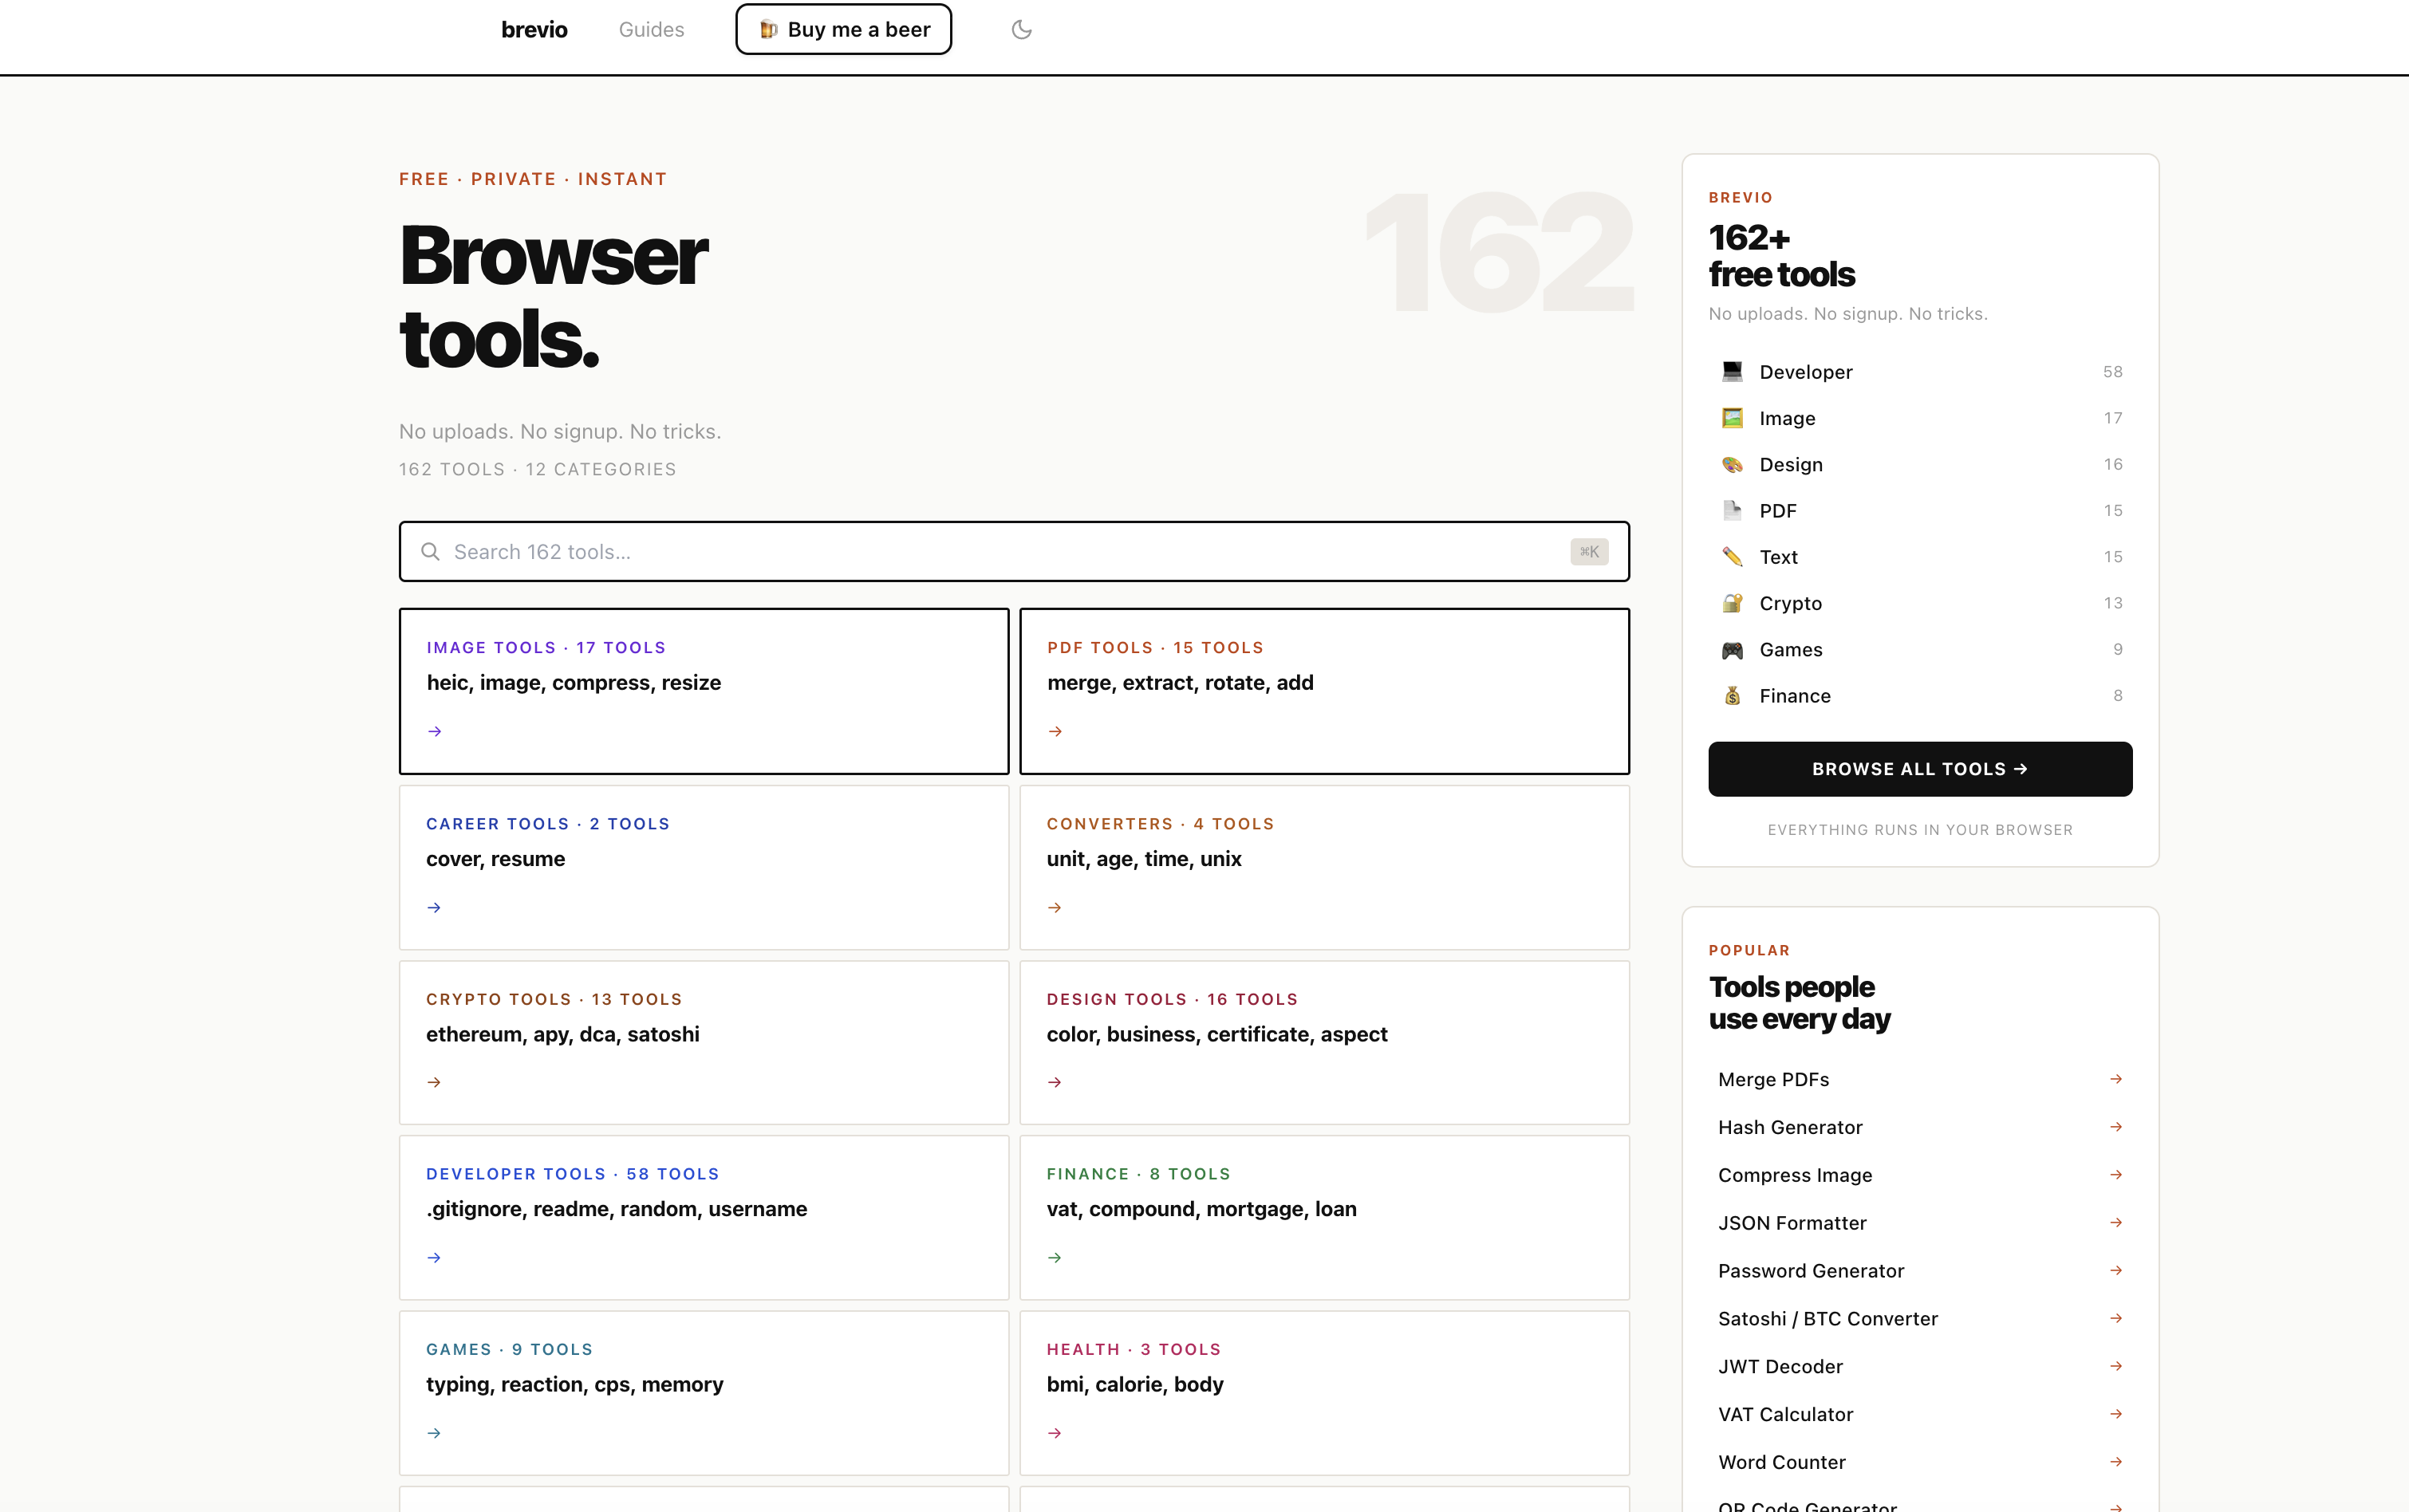Viewport: 2409px width, 1512px height.
Task: Click the arrow next to Merge PDFs
Action: pos(2116,1079)
